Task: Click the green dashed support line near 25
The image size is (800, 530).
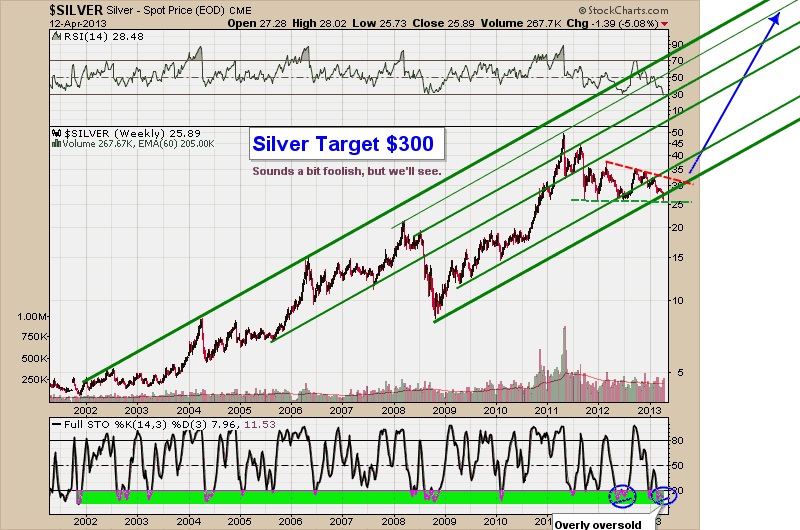Action: coord(630,201)
